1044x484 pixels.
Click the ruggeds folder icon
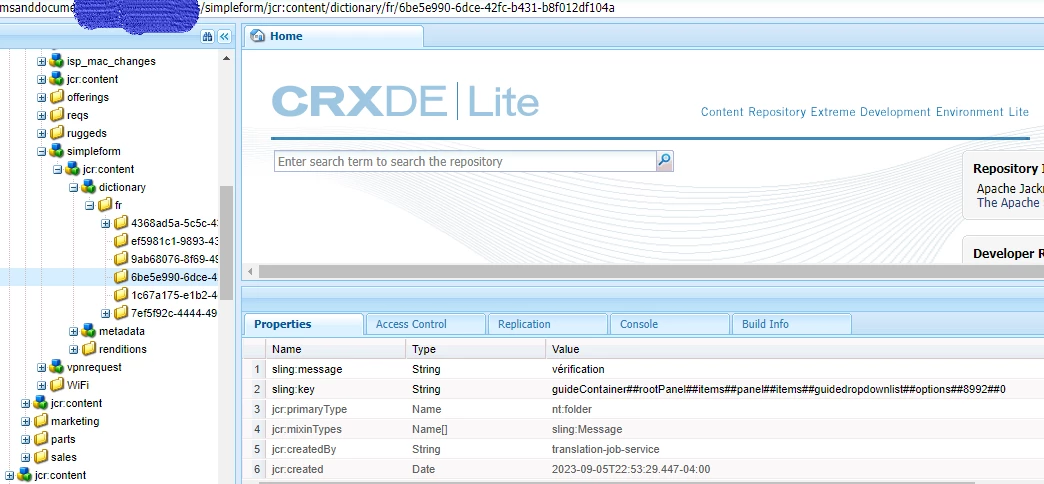click(x=57, y=133)
